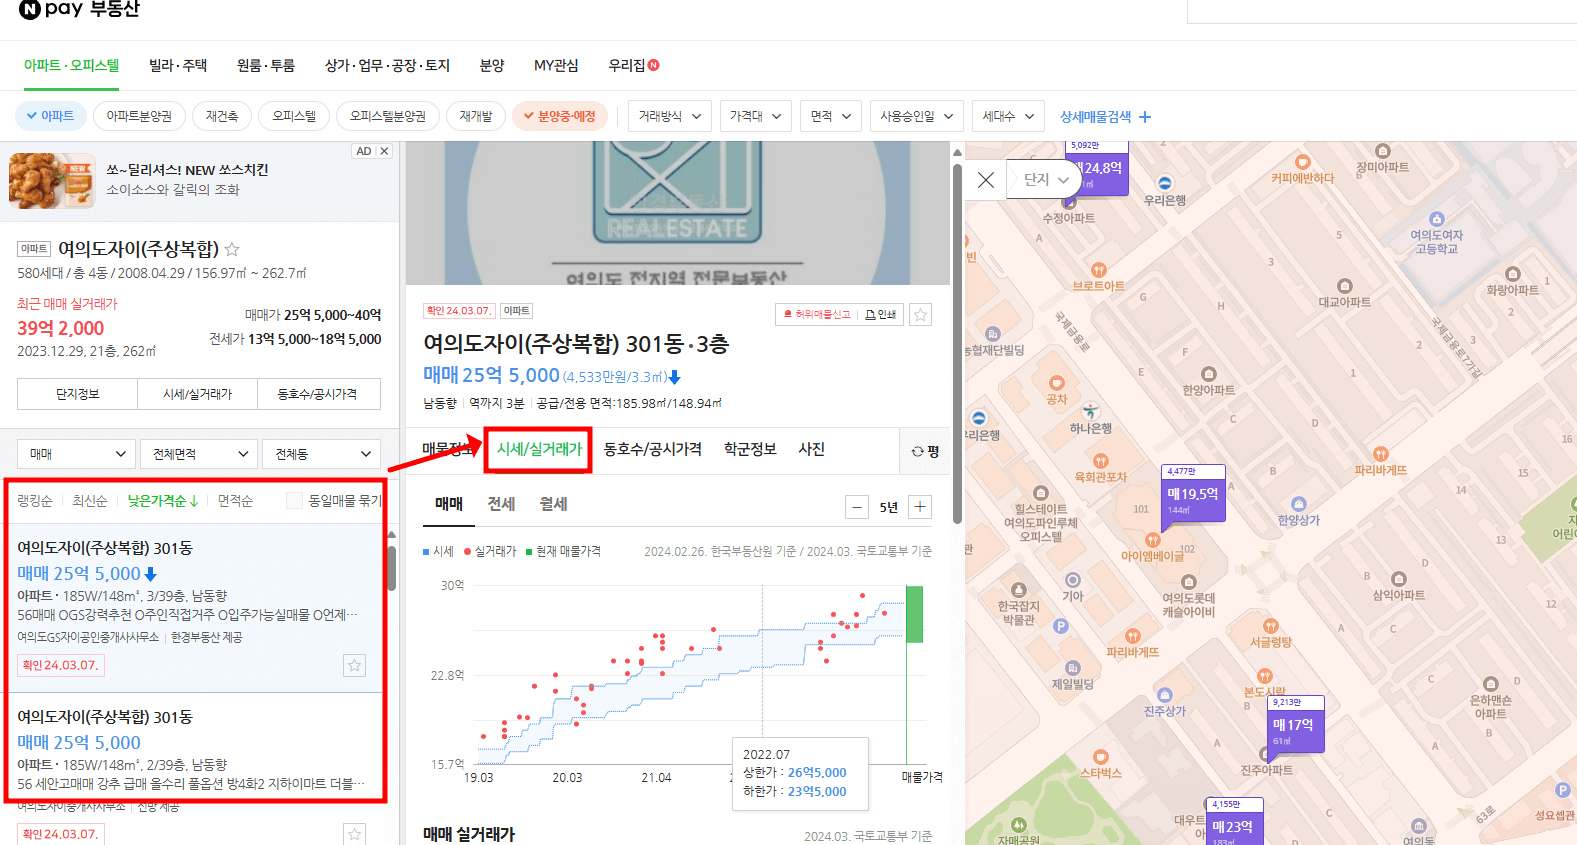Click the 인쇄 print icon button
Screen dimensions: 1577x845
[x=881, y=314]
